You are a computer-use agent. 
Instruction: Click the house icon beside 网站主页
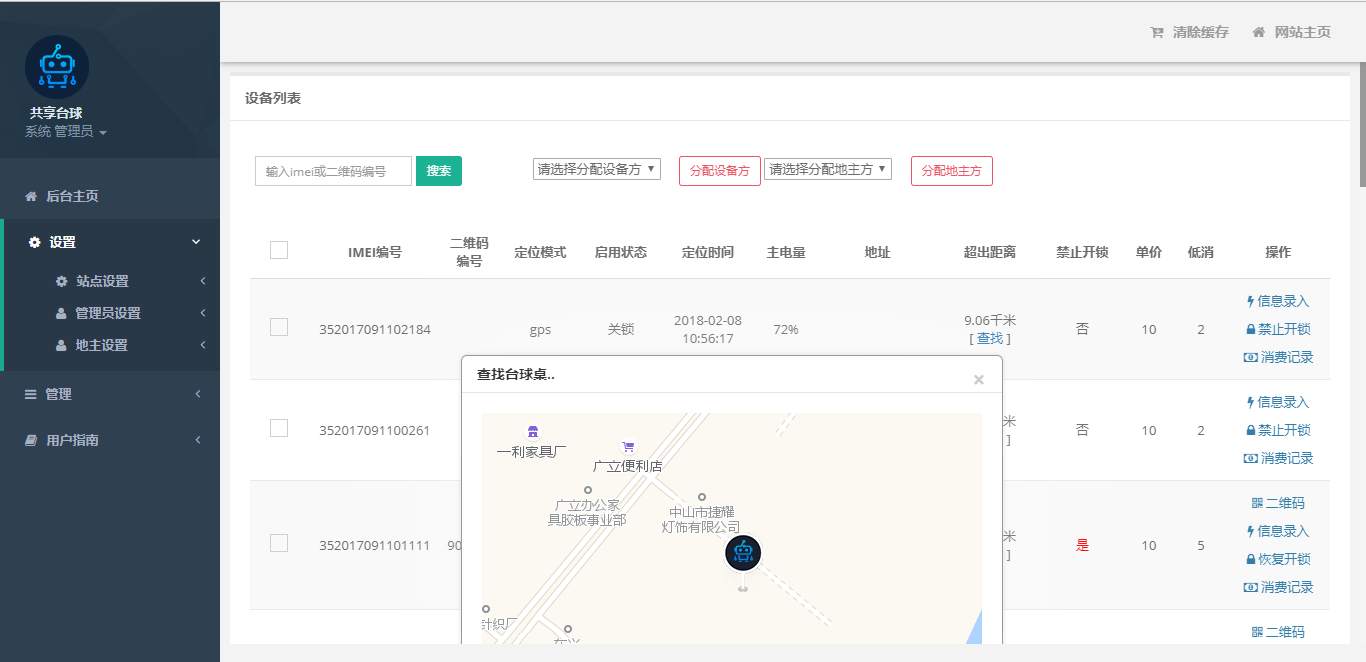point(1259,32)
